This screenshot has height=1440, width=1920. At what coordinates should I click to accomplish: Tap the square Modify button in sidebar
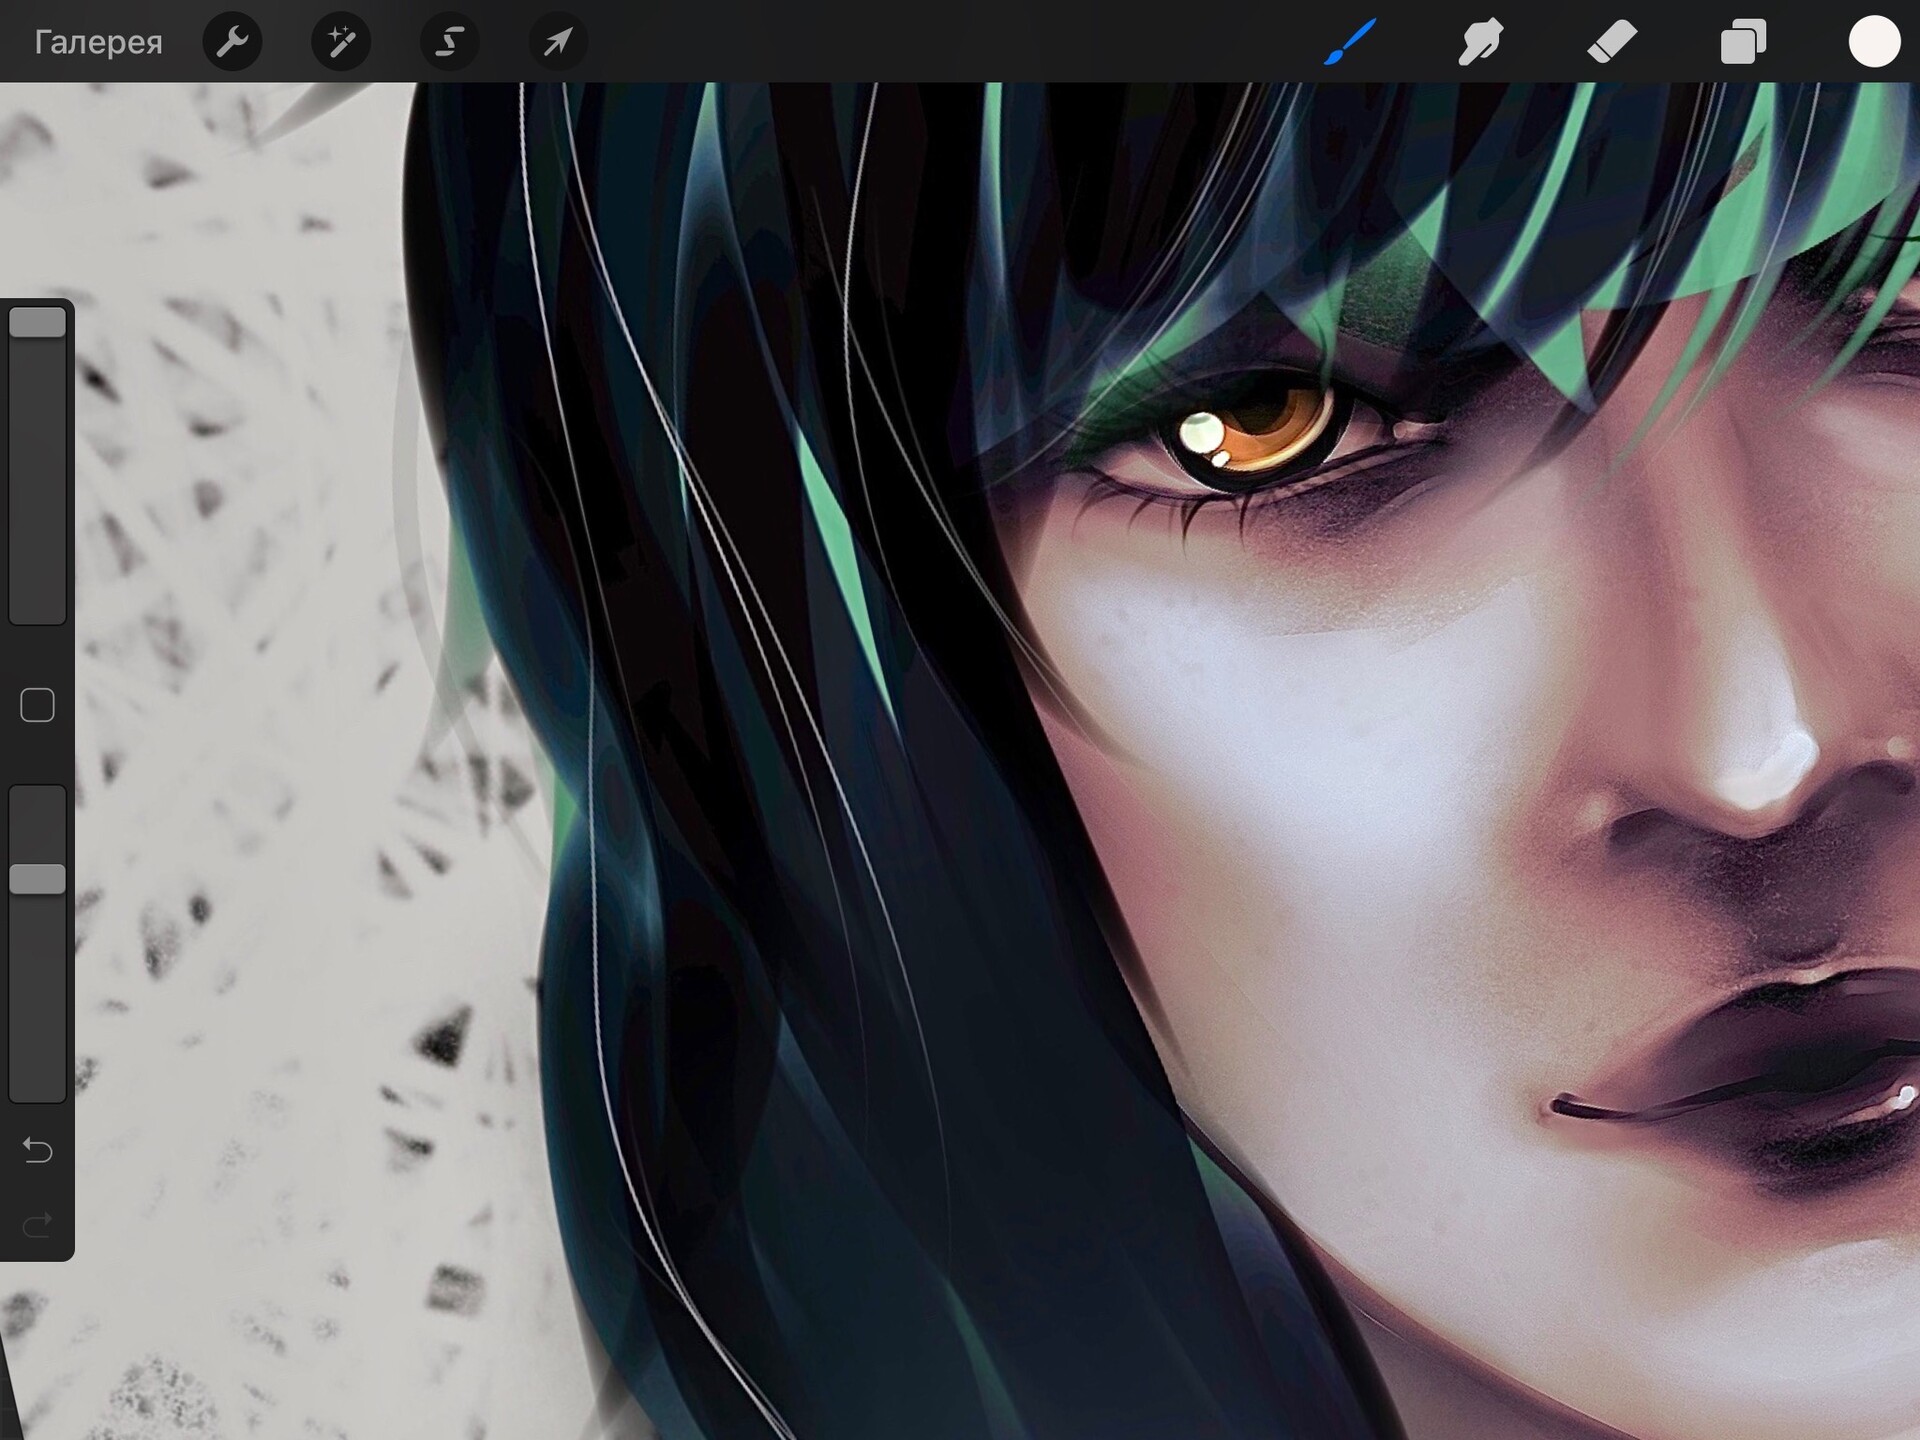click(x=38, y=705)
